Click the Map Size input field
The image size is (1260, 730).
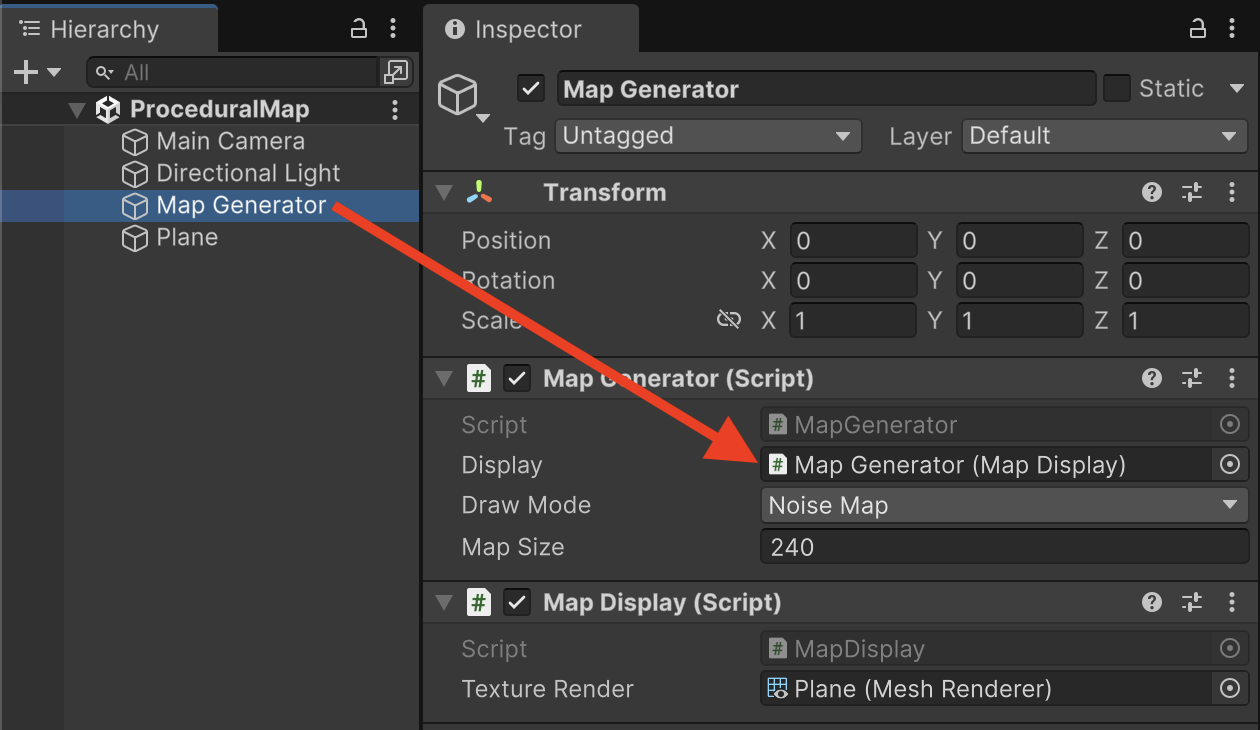1004,547
